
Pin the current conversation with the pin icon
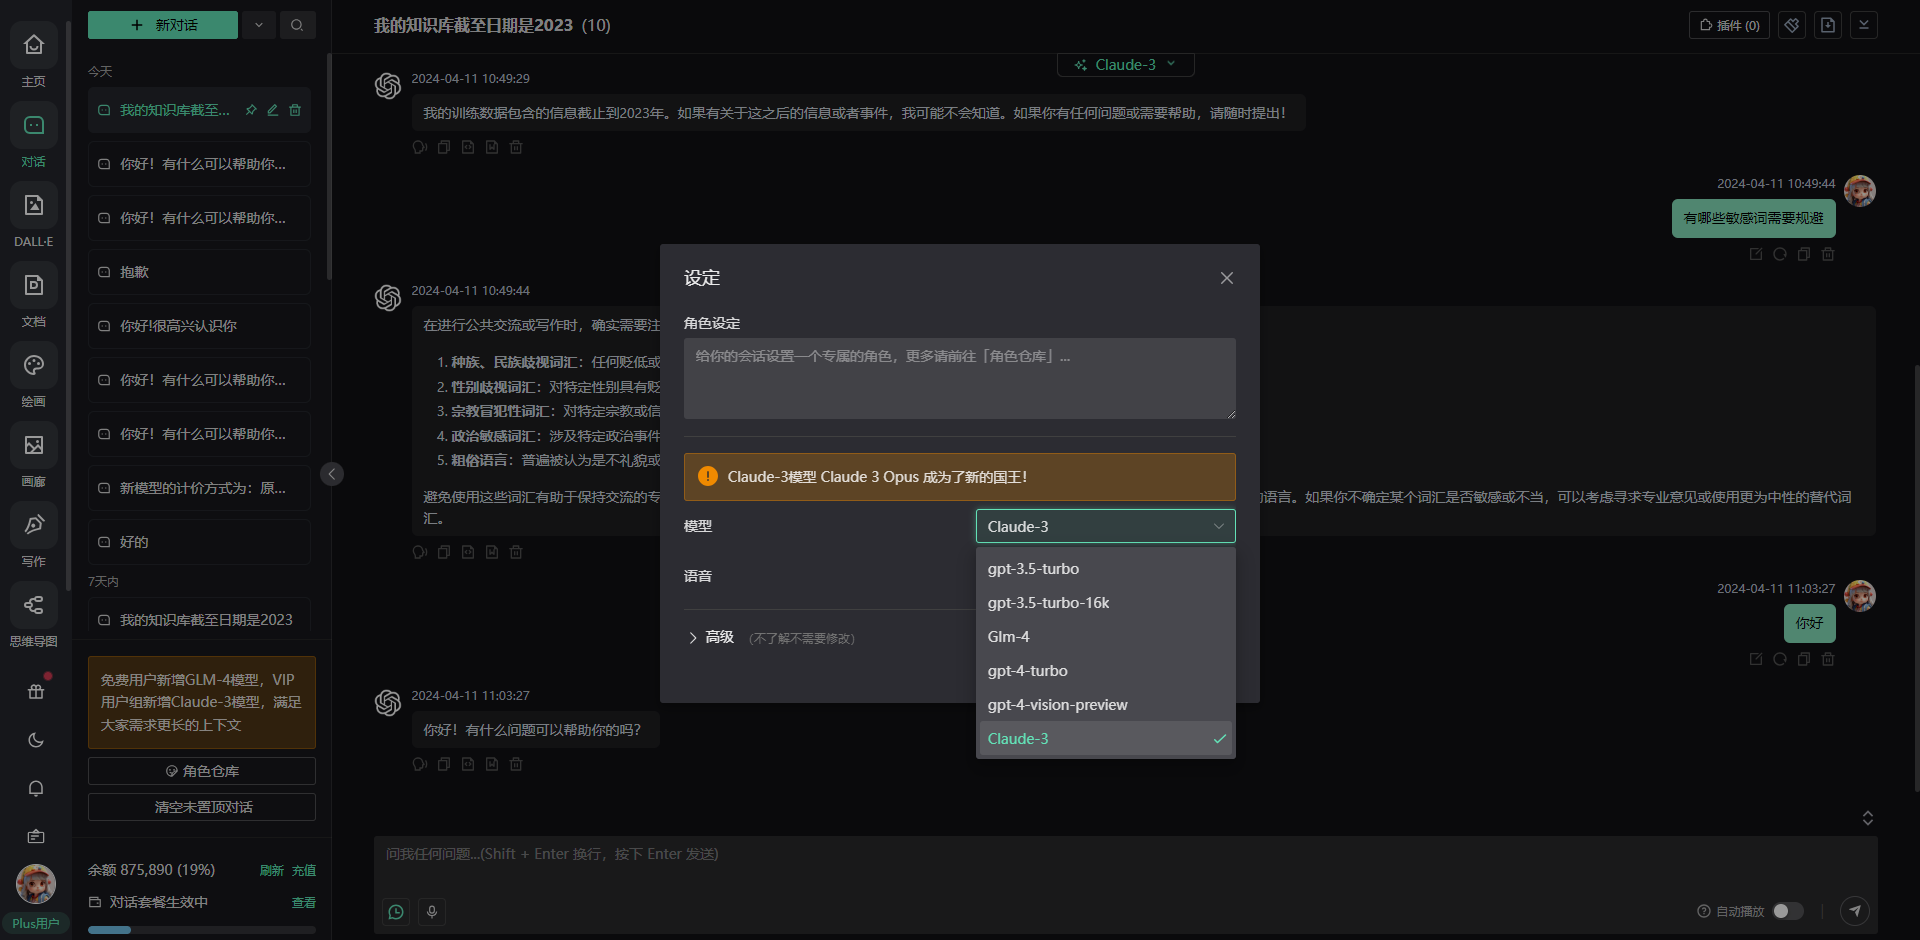(251, 110)
